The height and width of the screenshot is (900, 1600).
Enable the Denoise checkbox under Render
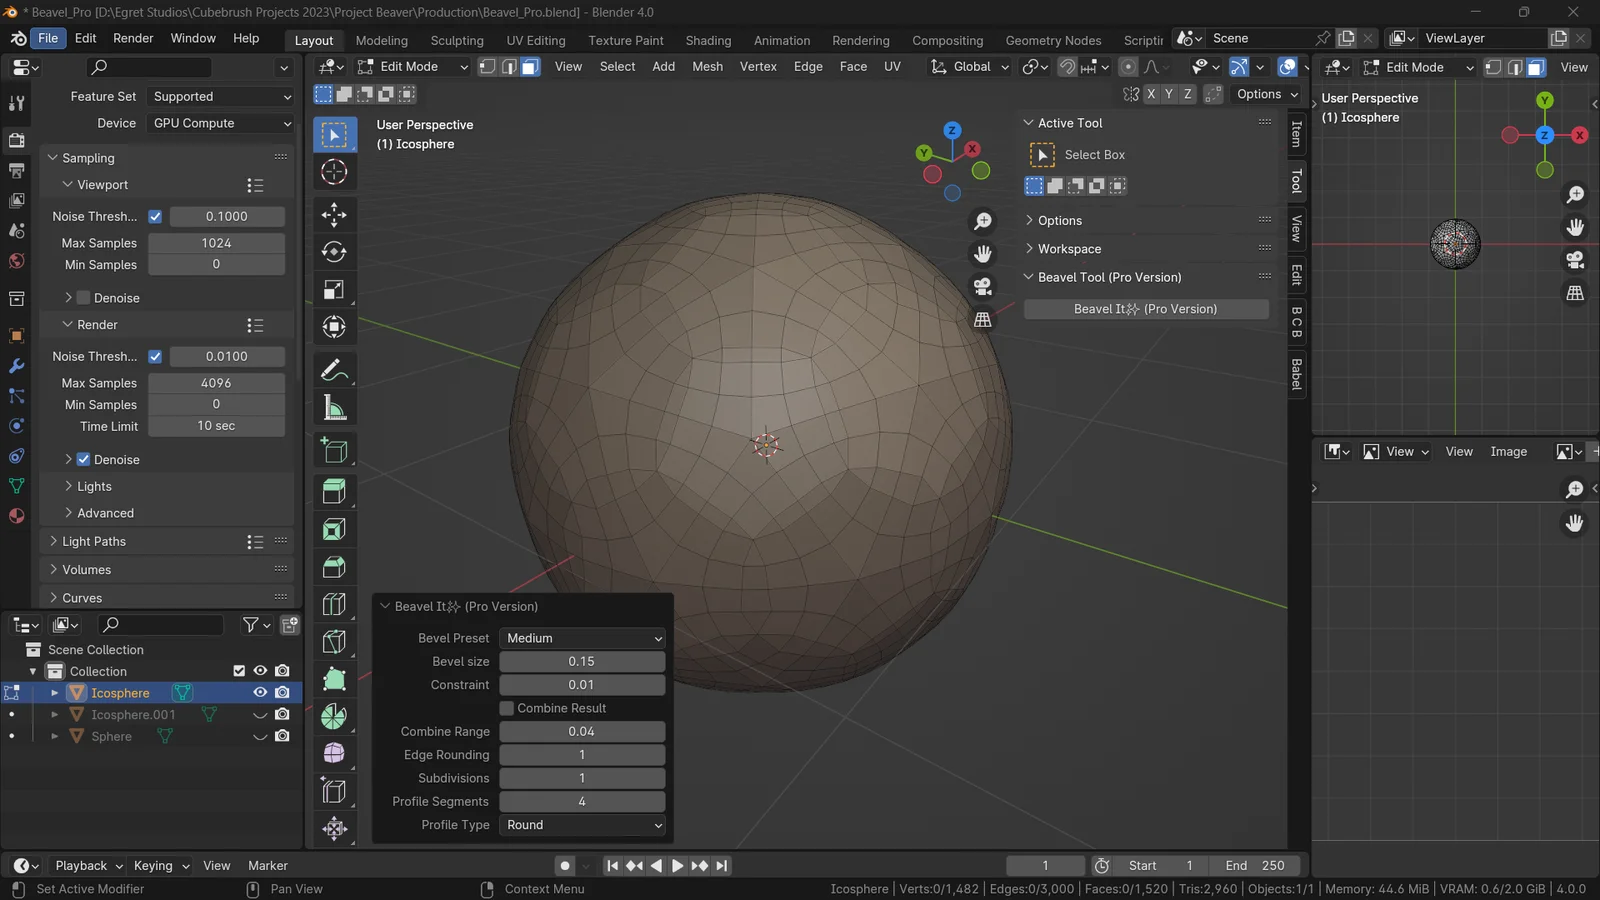(x=84, y=459)
